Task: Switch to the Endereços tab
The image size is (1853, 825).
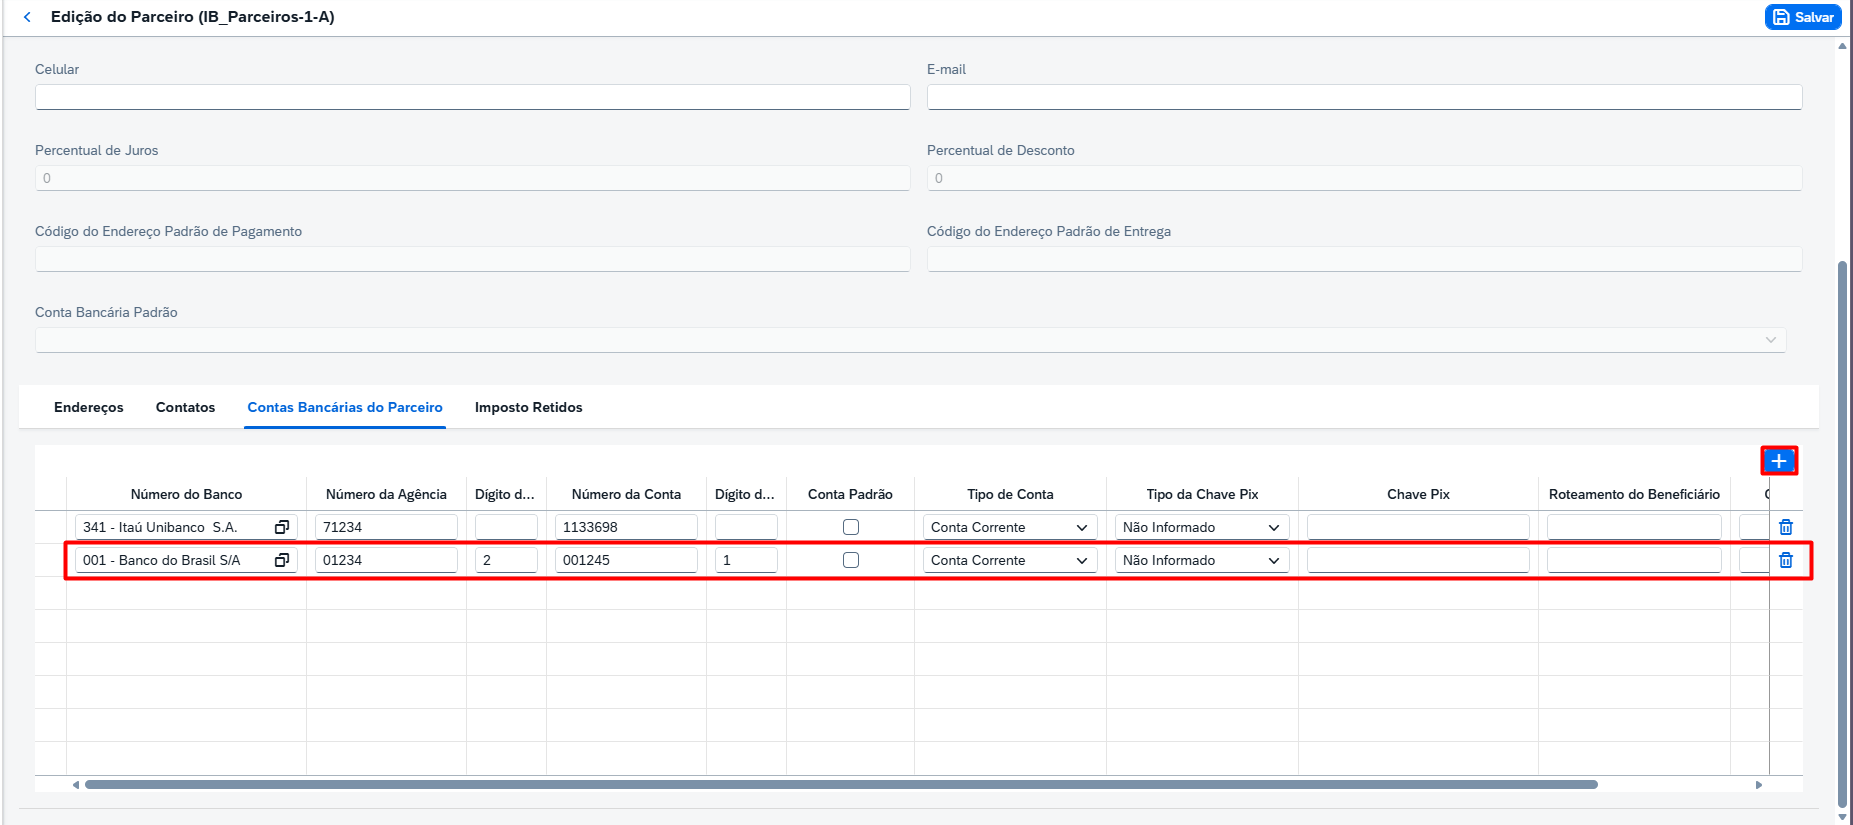Action: point(89,407)
